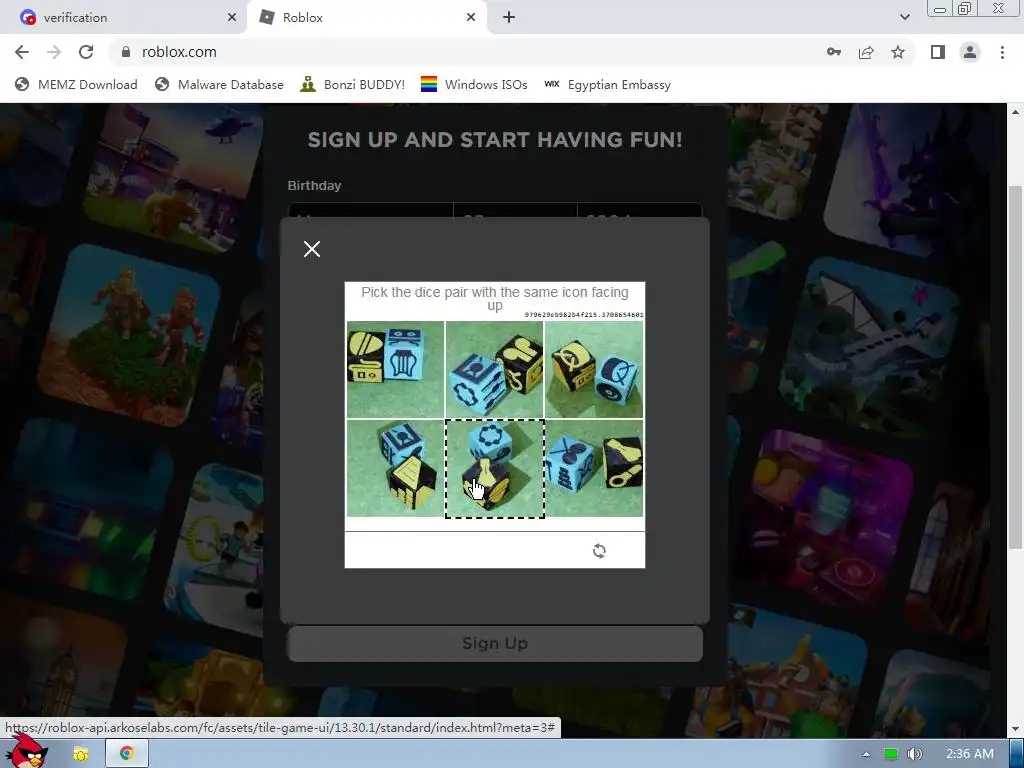
Task: Click the Chrome taskbar button
Action: (127, 754)
